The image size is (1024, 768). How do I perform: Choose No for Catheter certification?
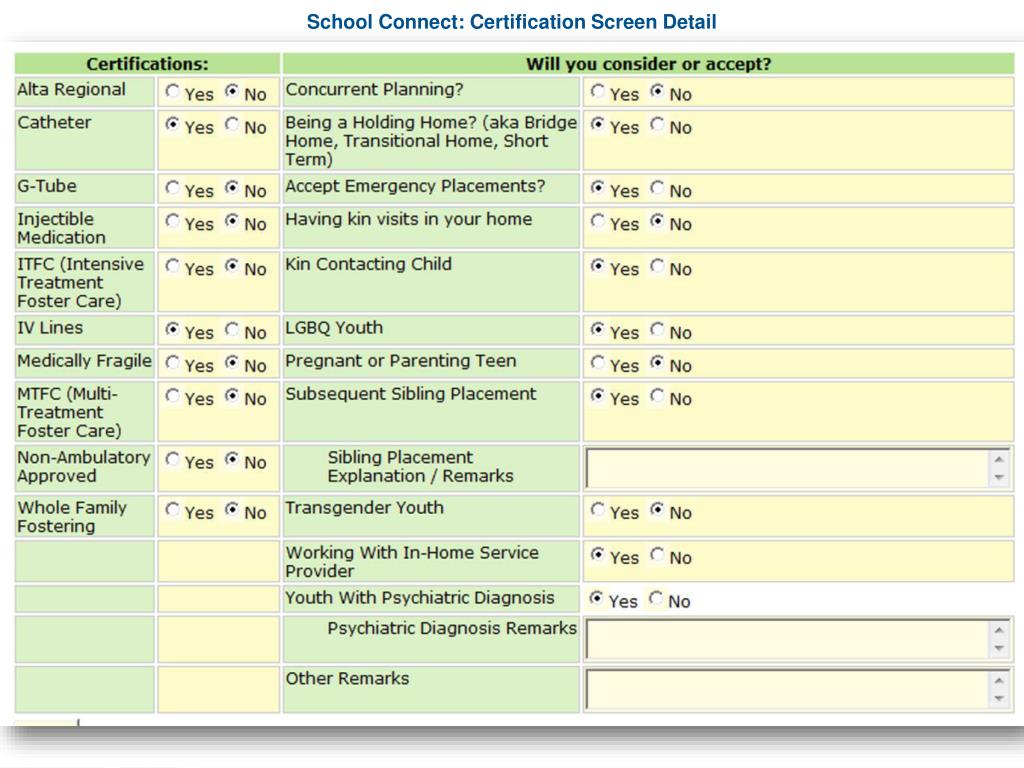coord(232,123)
